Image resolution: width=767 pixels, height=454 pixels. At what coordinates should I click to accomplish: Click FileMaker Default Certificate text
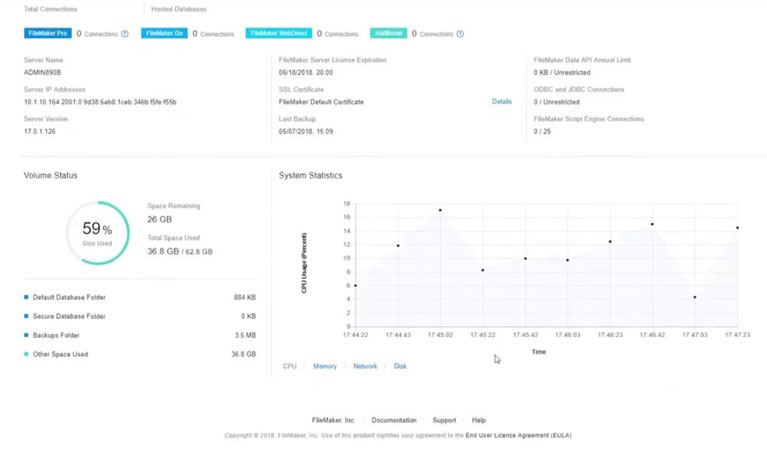click(321, 102)
